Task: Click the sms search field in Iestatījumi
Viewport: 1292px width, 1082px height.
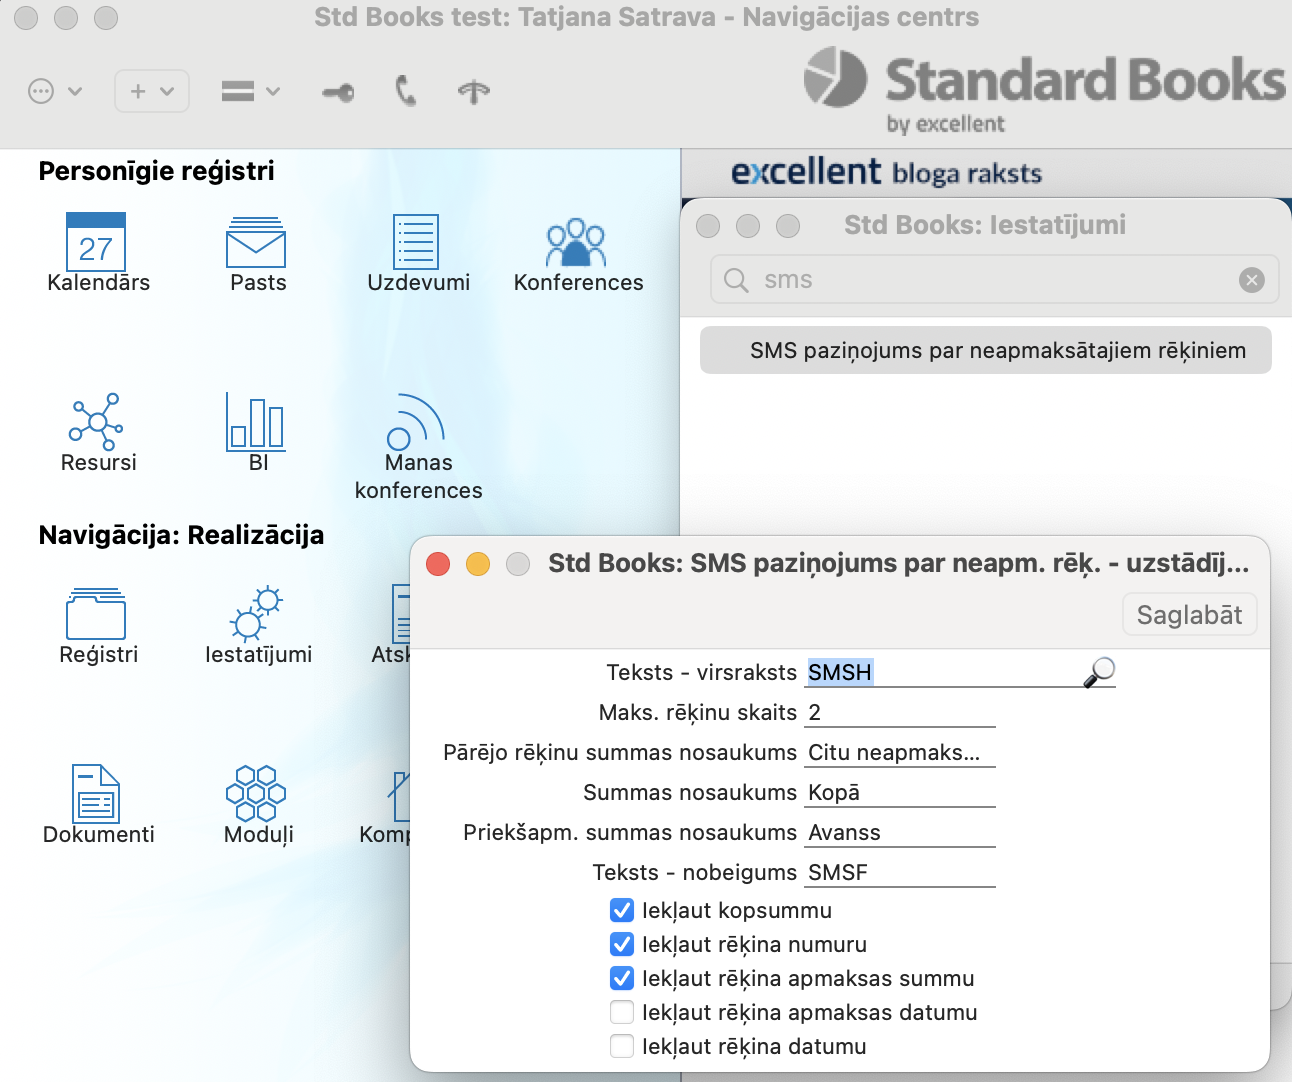Action: [x=995, y=280]
